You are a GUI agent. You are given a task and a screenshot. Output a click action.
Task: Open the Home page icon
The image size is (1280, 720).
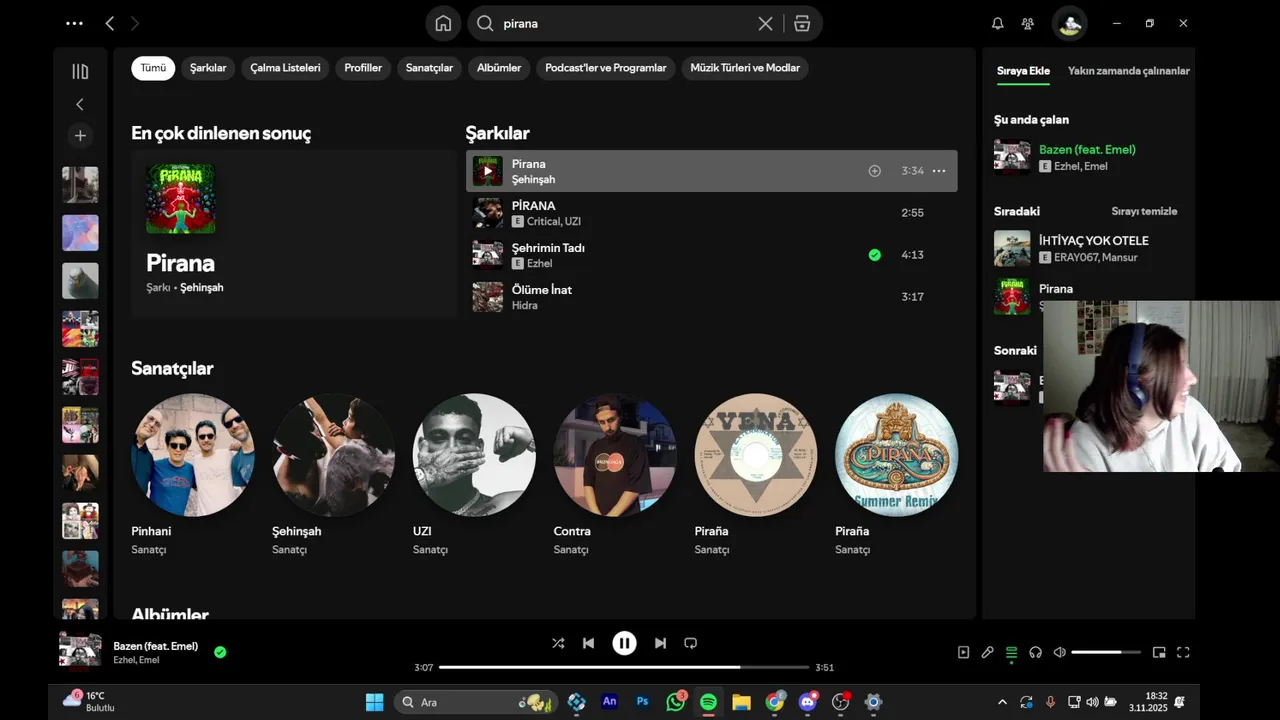coord(443,23)
